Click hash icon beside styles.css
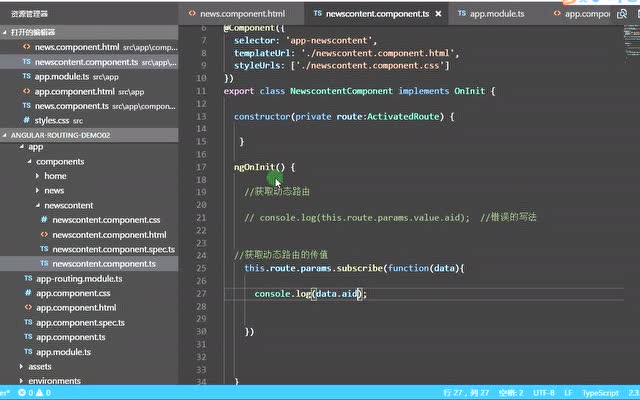Viewport: 640px width, 400px height. pyautogui.click(x=27, y=120)
